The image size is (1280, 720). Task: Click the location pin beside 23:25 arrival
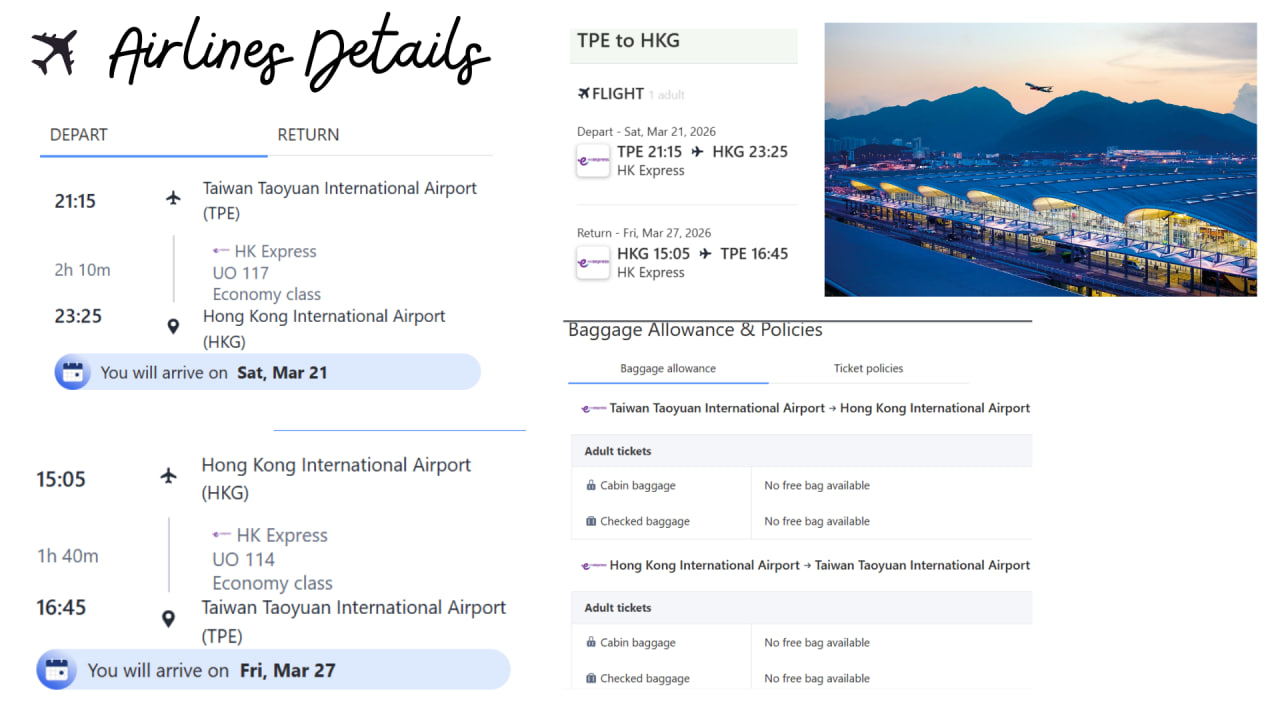pos(173,326)
